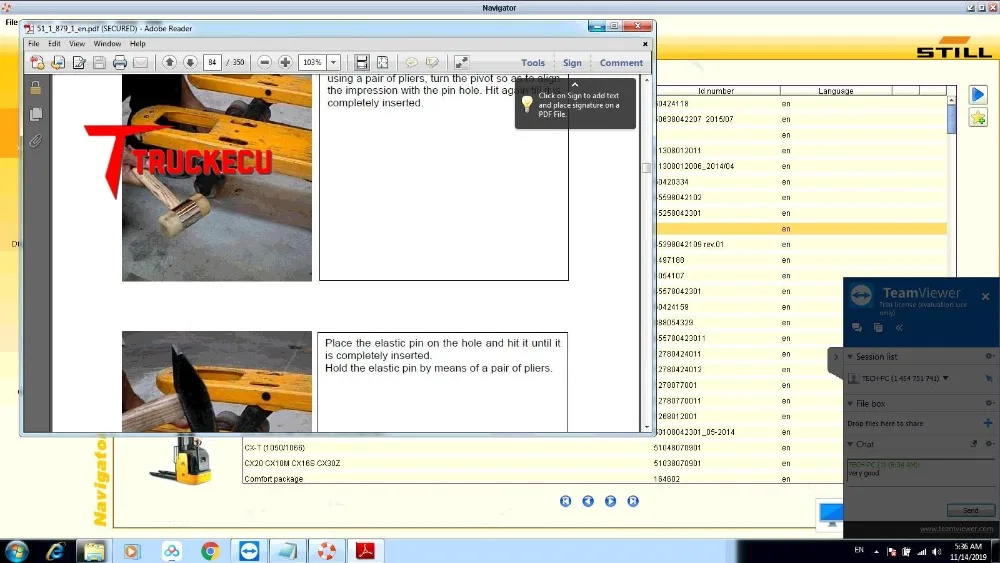Send the PDF by email envelope icon
The height and width of the screenshot is (563, 1000).
[x=140, y=62]
